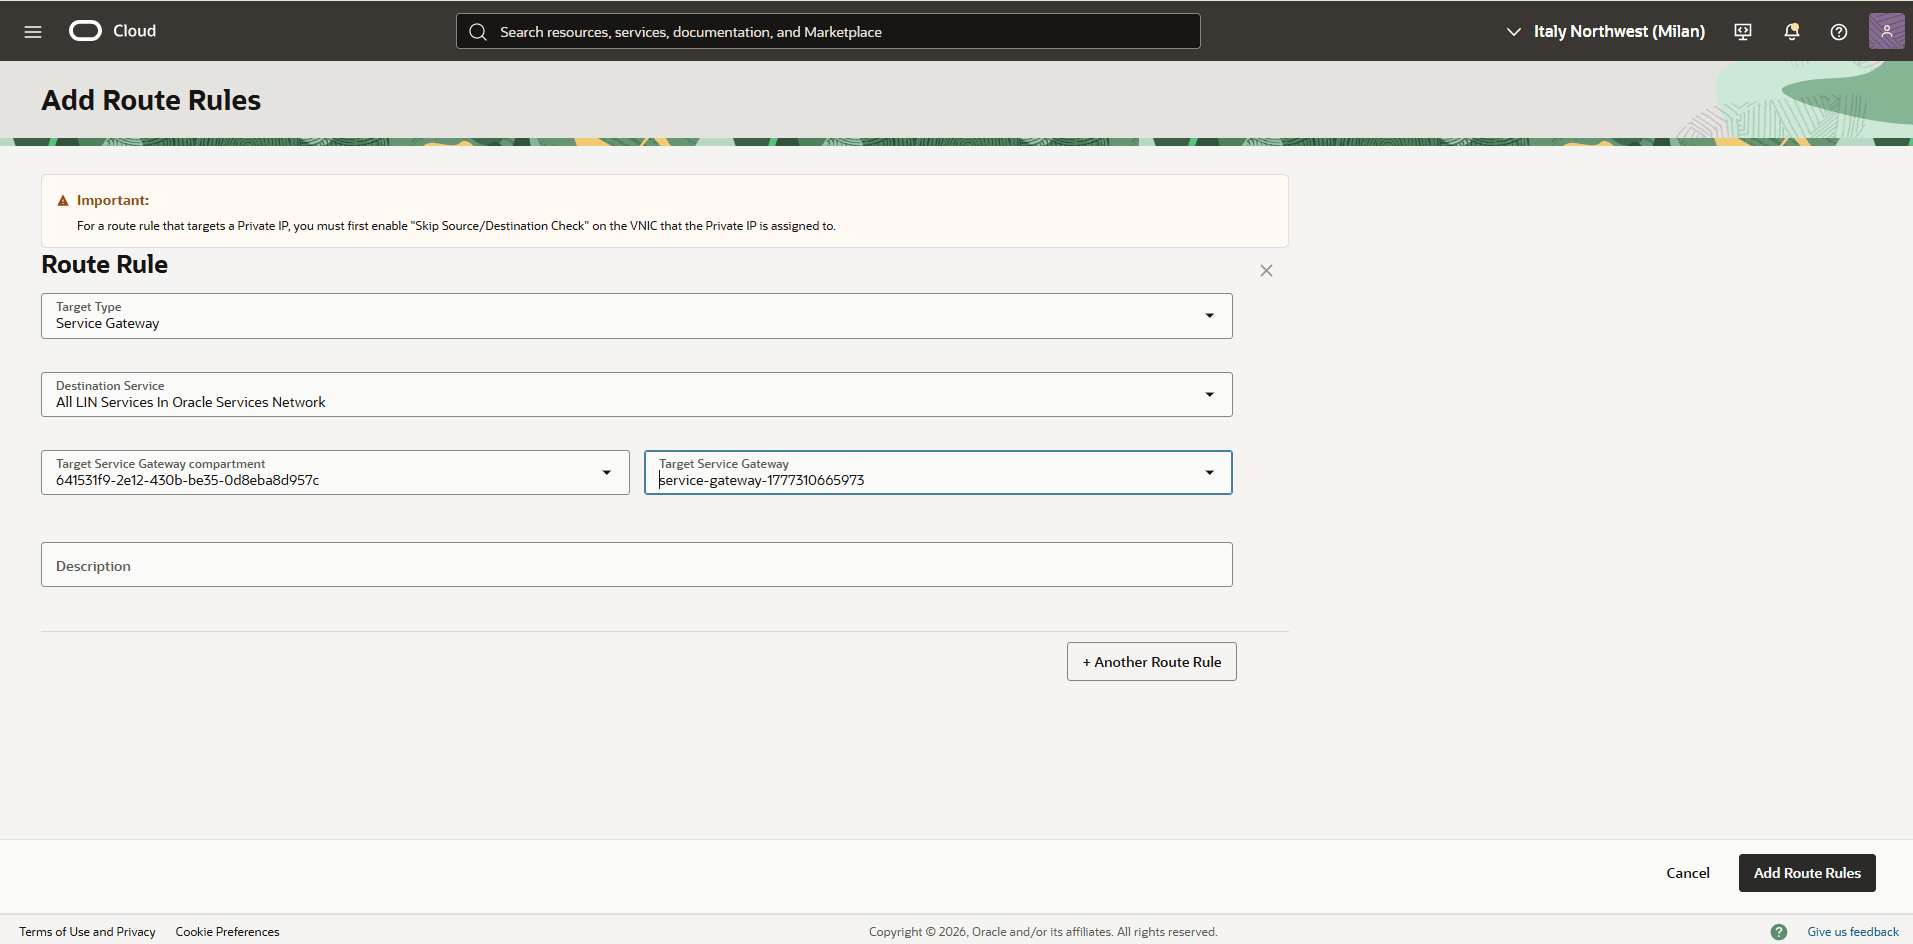Click the Add Route Rules page title
This screenshot has height=944, width=1913.
click(x=151, y=100)
